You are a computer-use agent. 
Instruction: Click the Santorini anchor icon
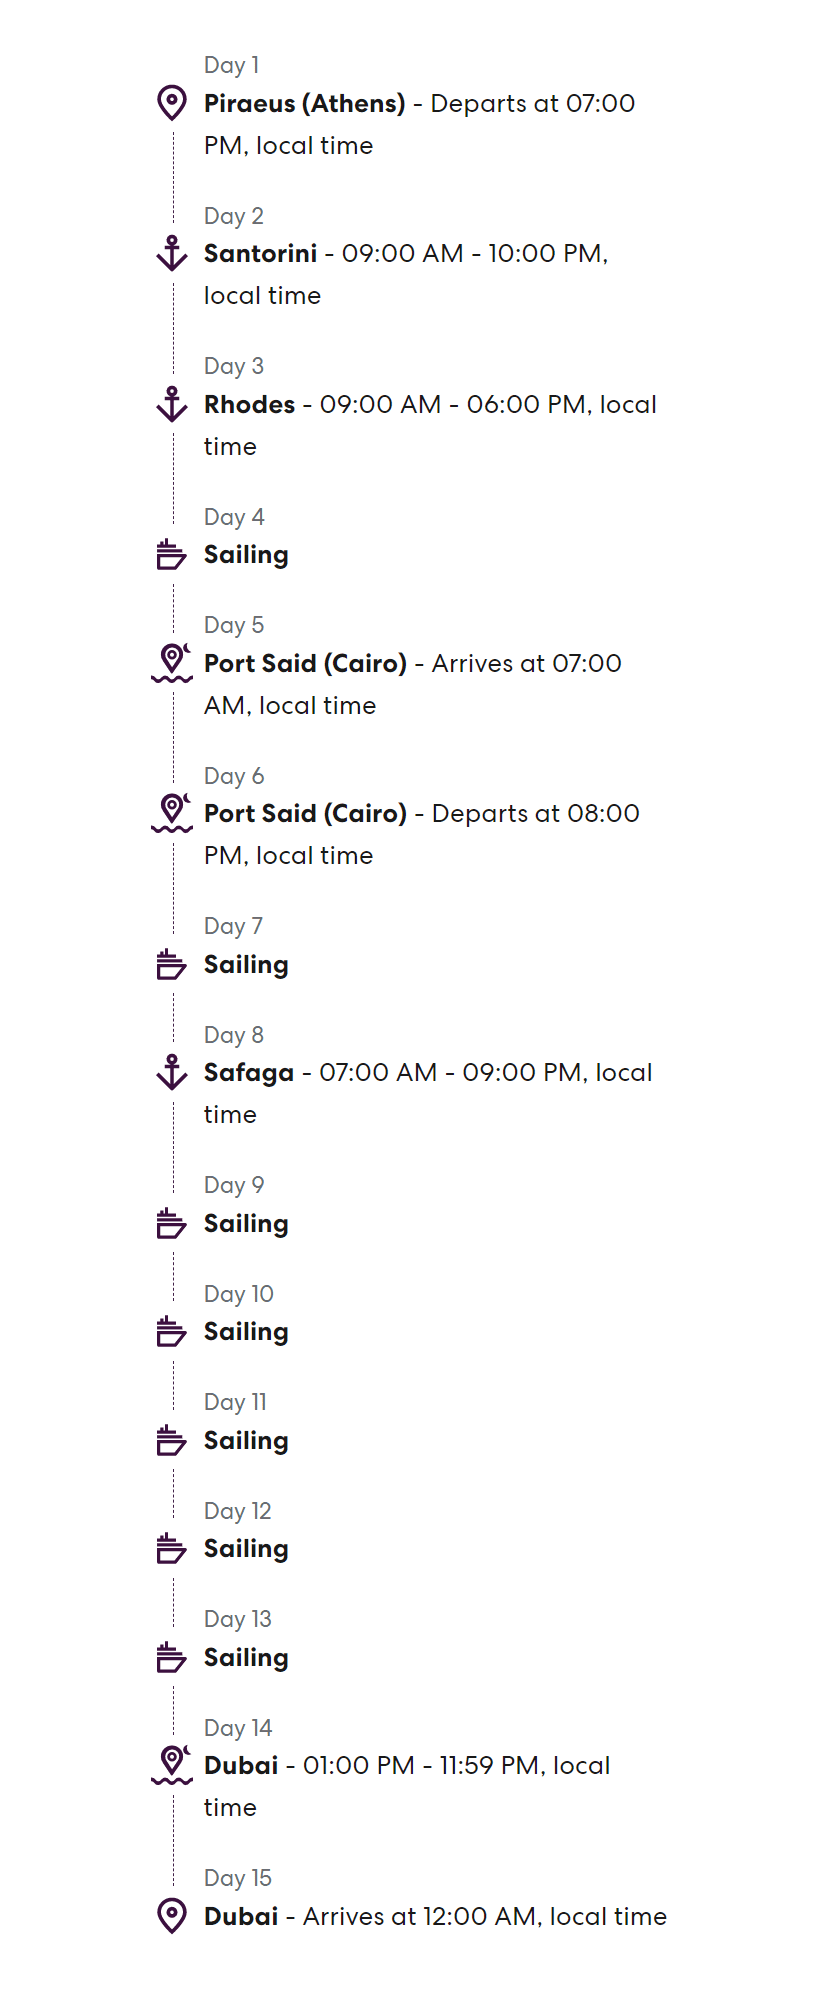pos(172,254)
